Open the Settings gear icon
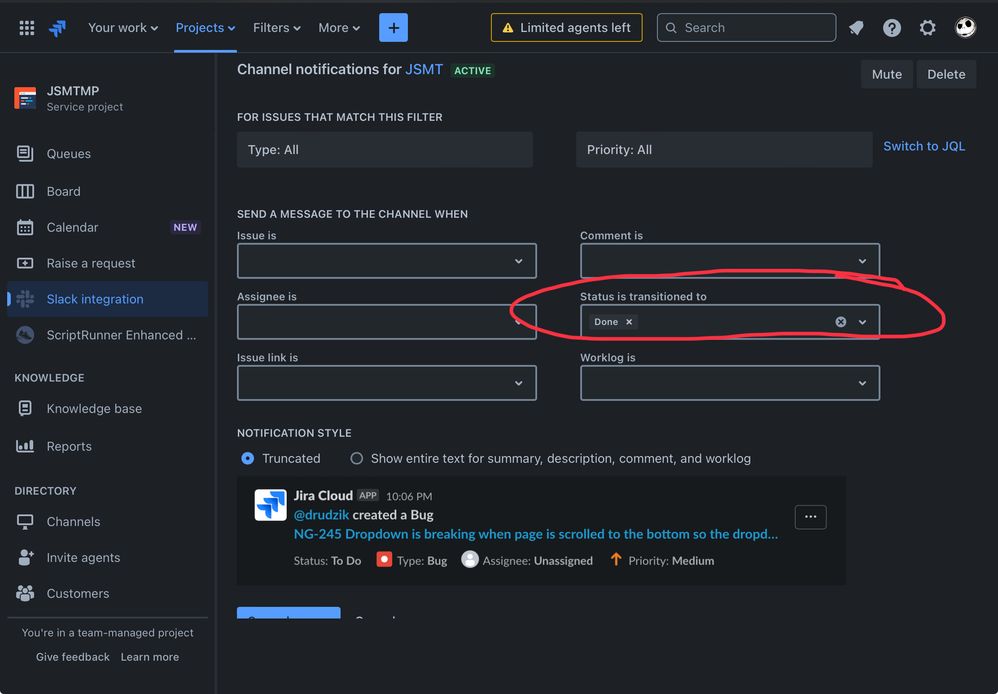 (x=927, y=28)
